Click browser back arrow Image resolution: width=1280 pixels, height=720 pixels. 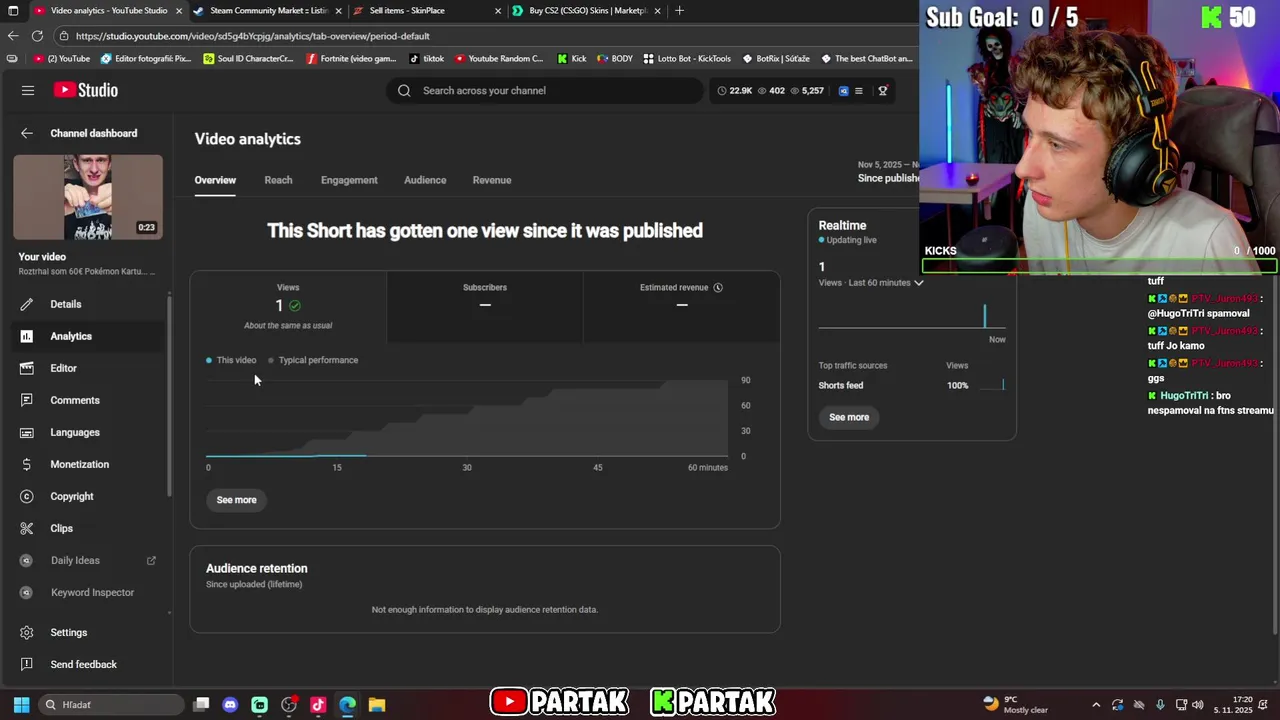coord(13,36)
